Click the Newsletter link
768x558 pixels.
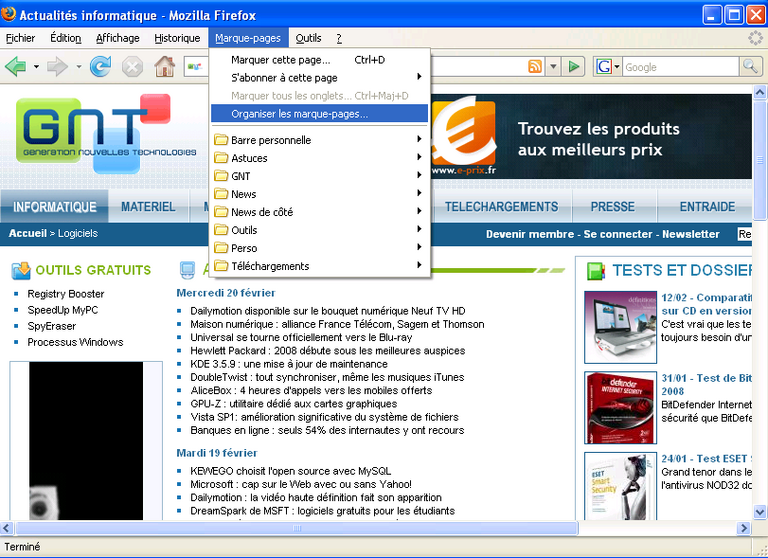click(x=691, y=234)
